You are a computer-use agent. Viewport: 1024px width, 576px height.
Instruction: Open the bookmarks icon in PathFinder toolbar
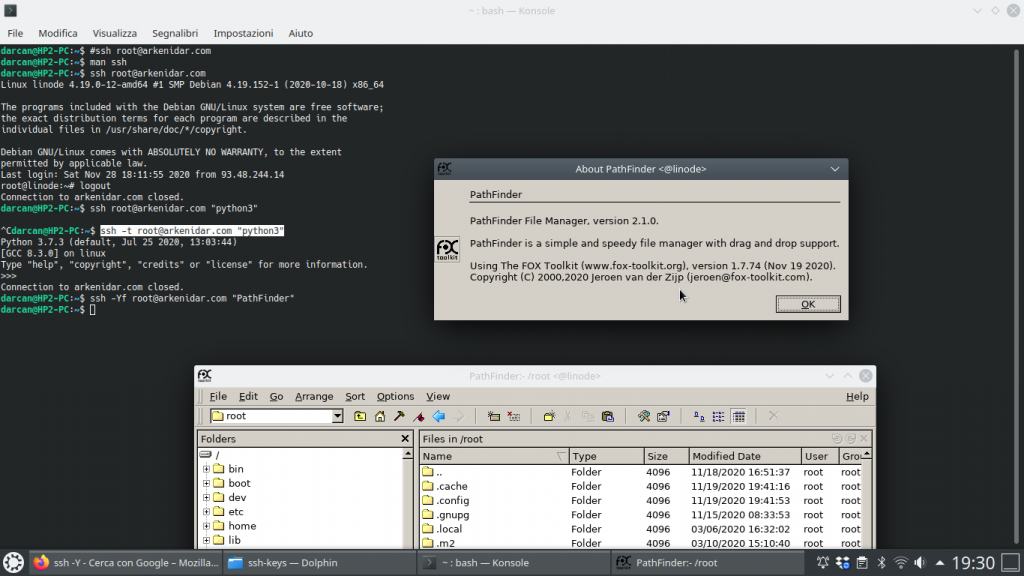click(x=419, y=416)
